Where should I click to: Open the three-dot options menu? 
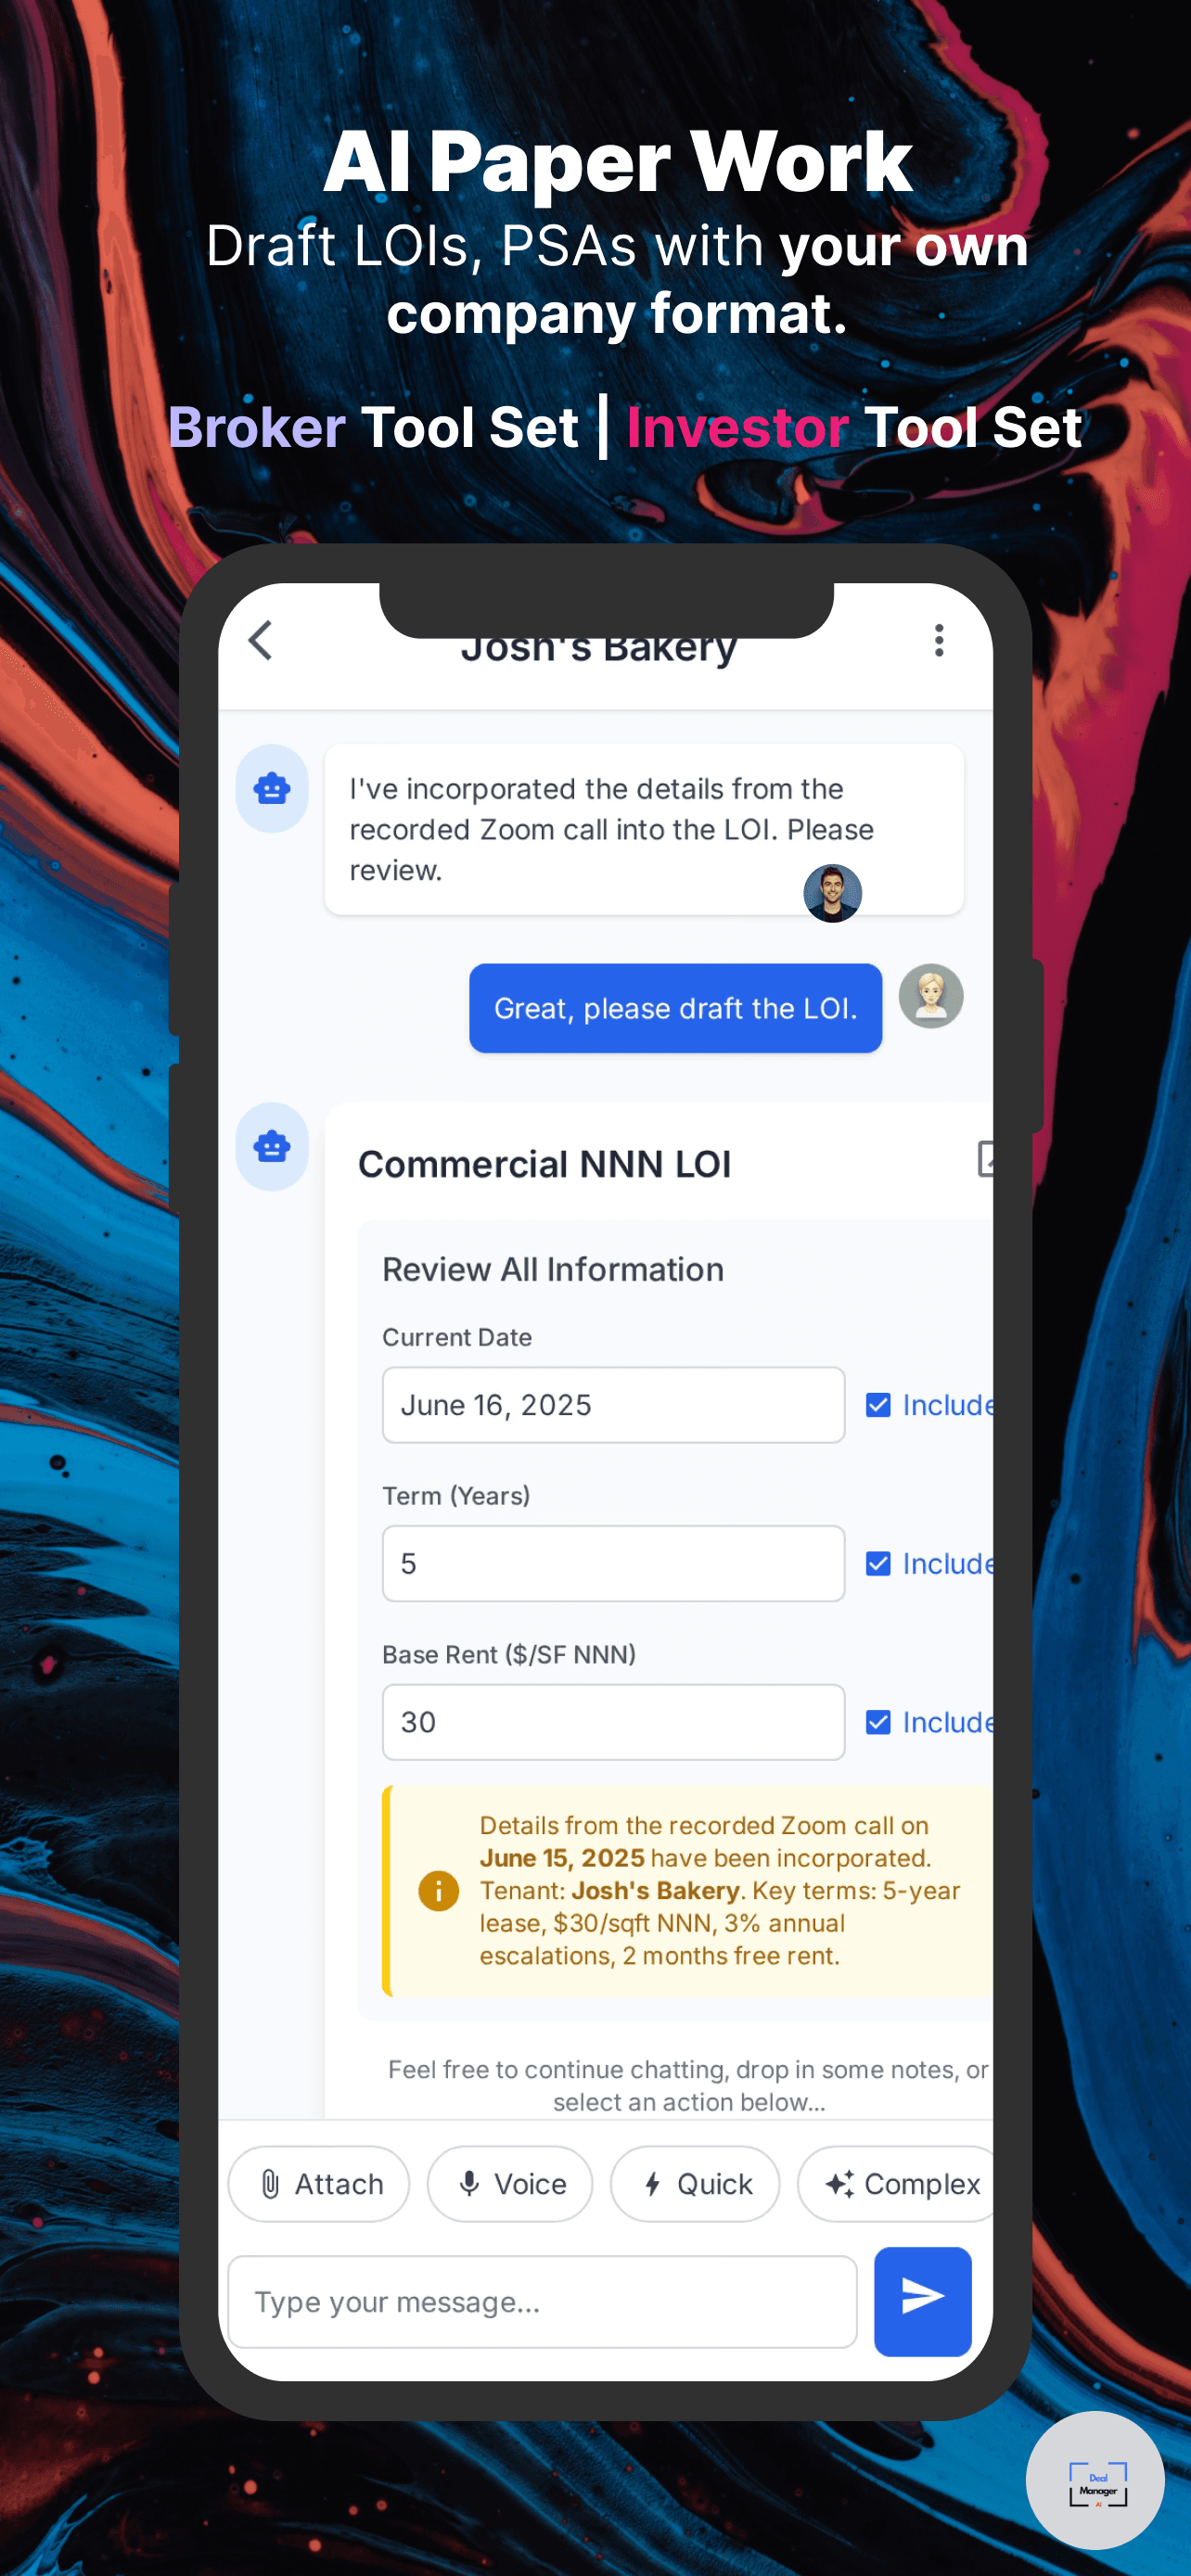pyautogui.click(x=938, y=640)
